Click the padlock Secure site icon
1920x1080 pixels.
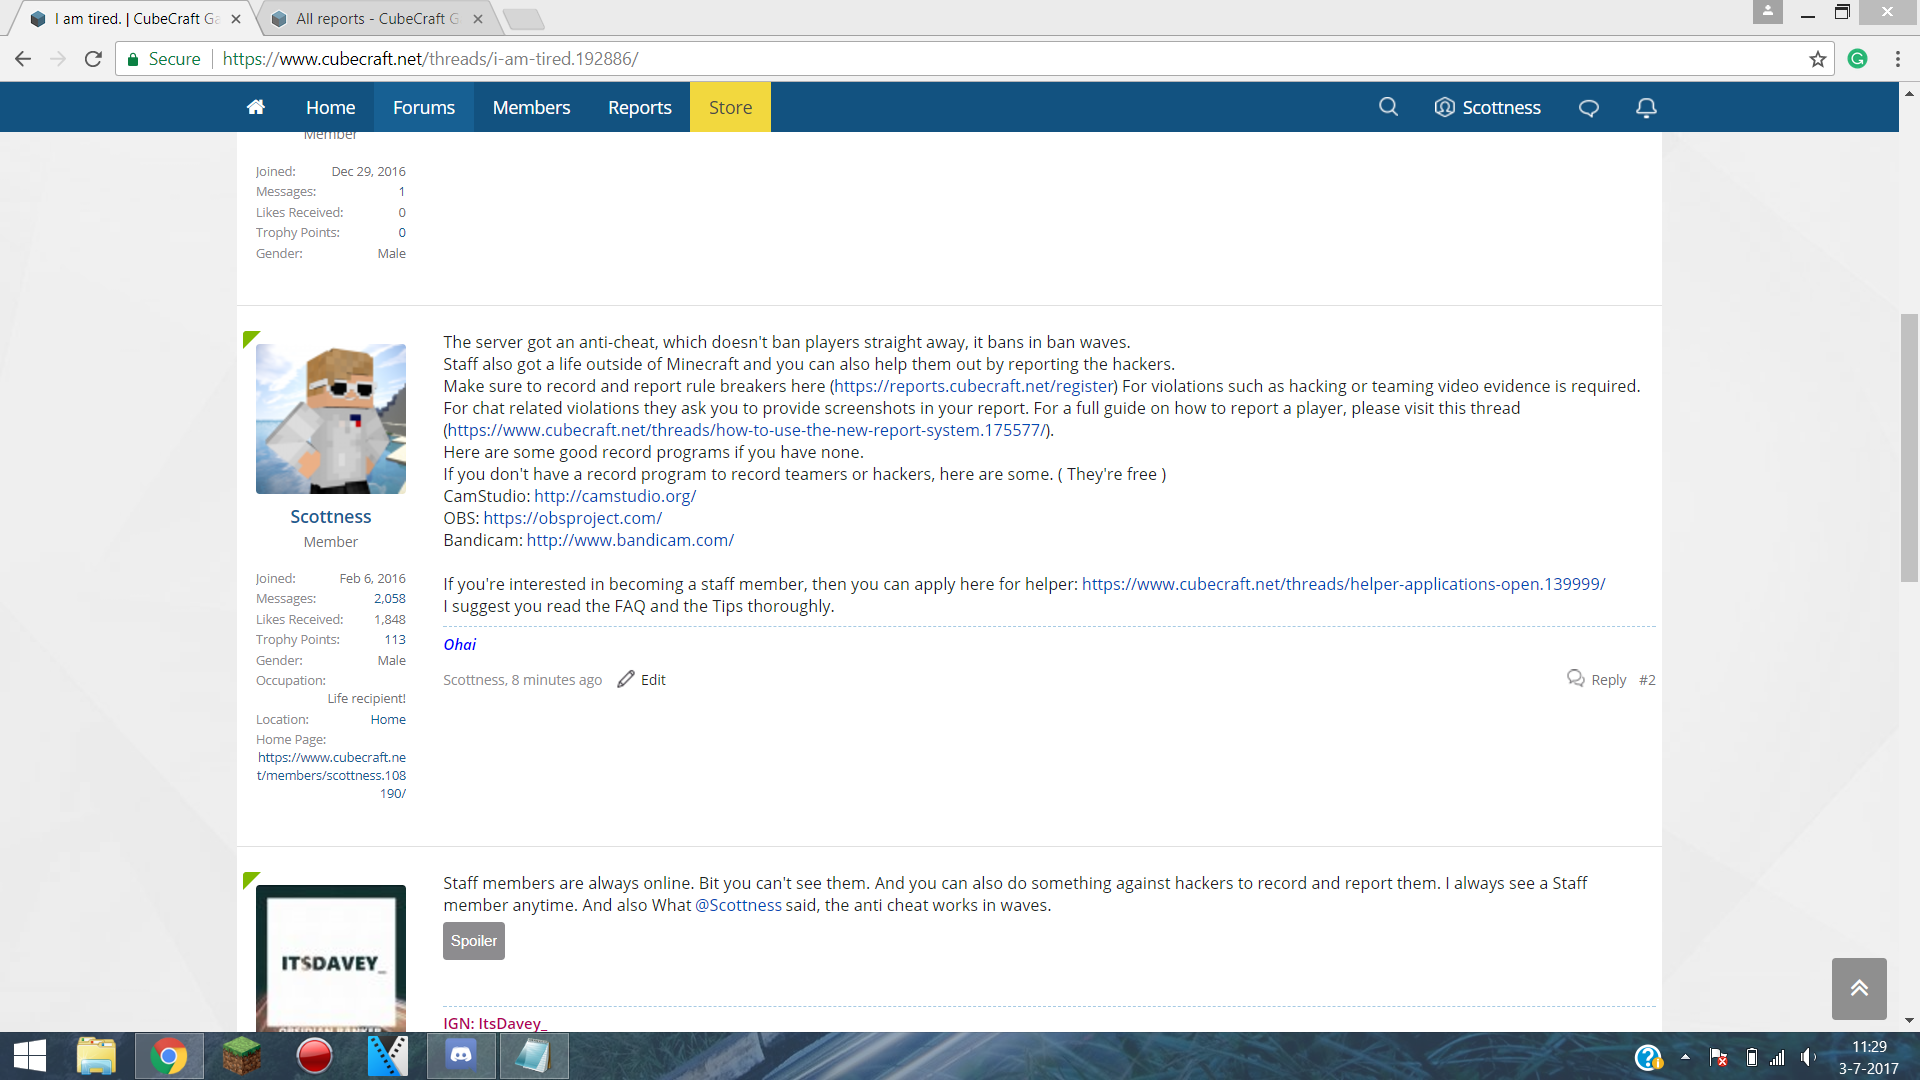[132, 59]
